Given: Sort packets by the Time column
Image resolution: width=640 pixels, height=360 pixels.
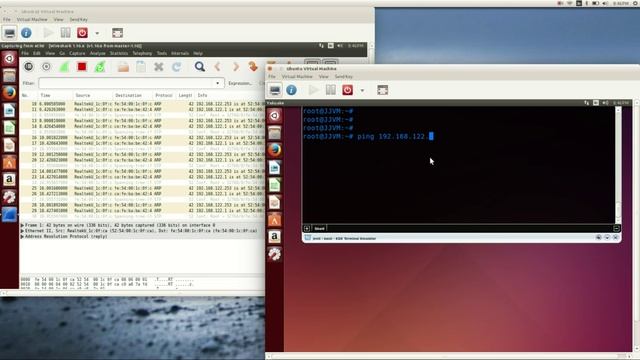Looking at the screenshot, I should click(x=56, y=96).
